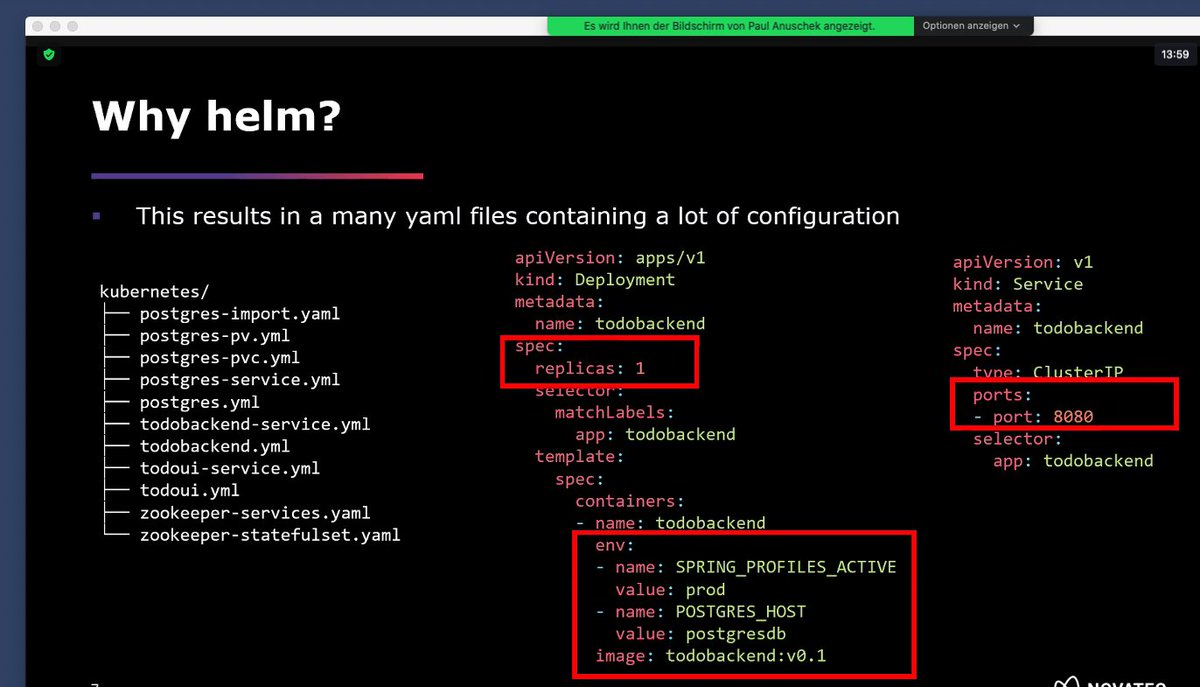Click the green screen sharing notification banner
The image size is (1200, 687).
tap(730, 26)
